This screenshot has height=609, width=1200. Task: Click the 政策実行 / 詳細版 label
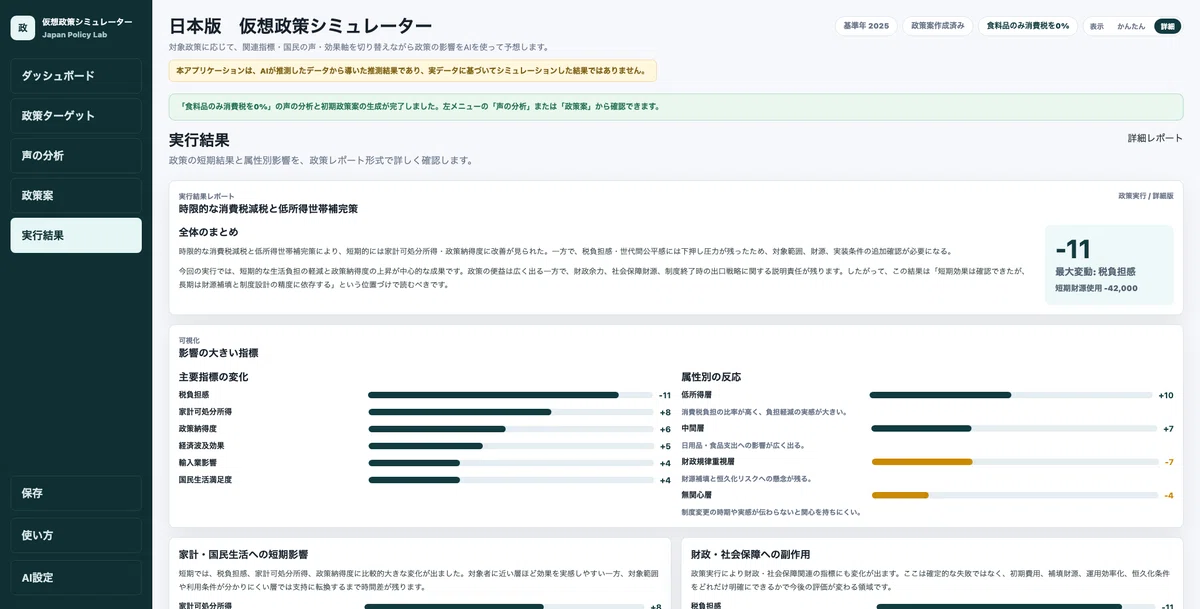coord(1145,196)
